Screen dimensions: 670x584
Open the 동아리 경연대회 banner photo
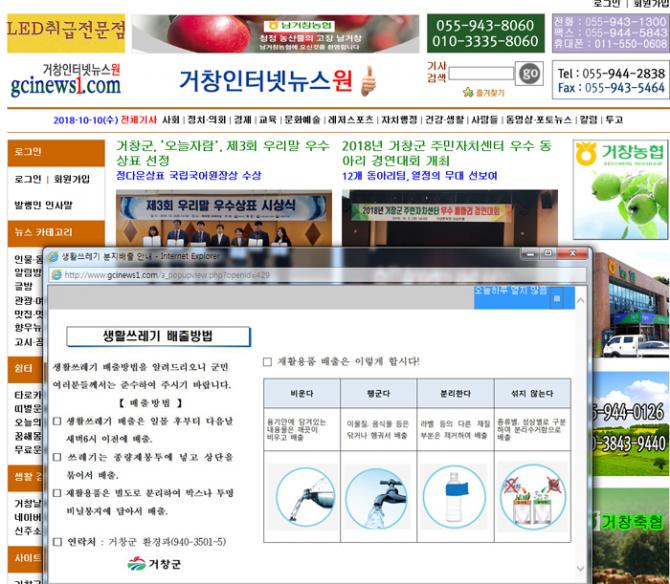pyautogui.click(x=450, y=219)
